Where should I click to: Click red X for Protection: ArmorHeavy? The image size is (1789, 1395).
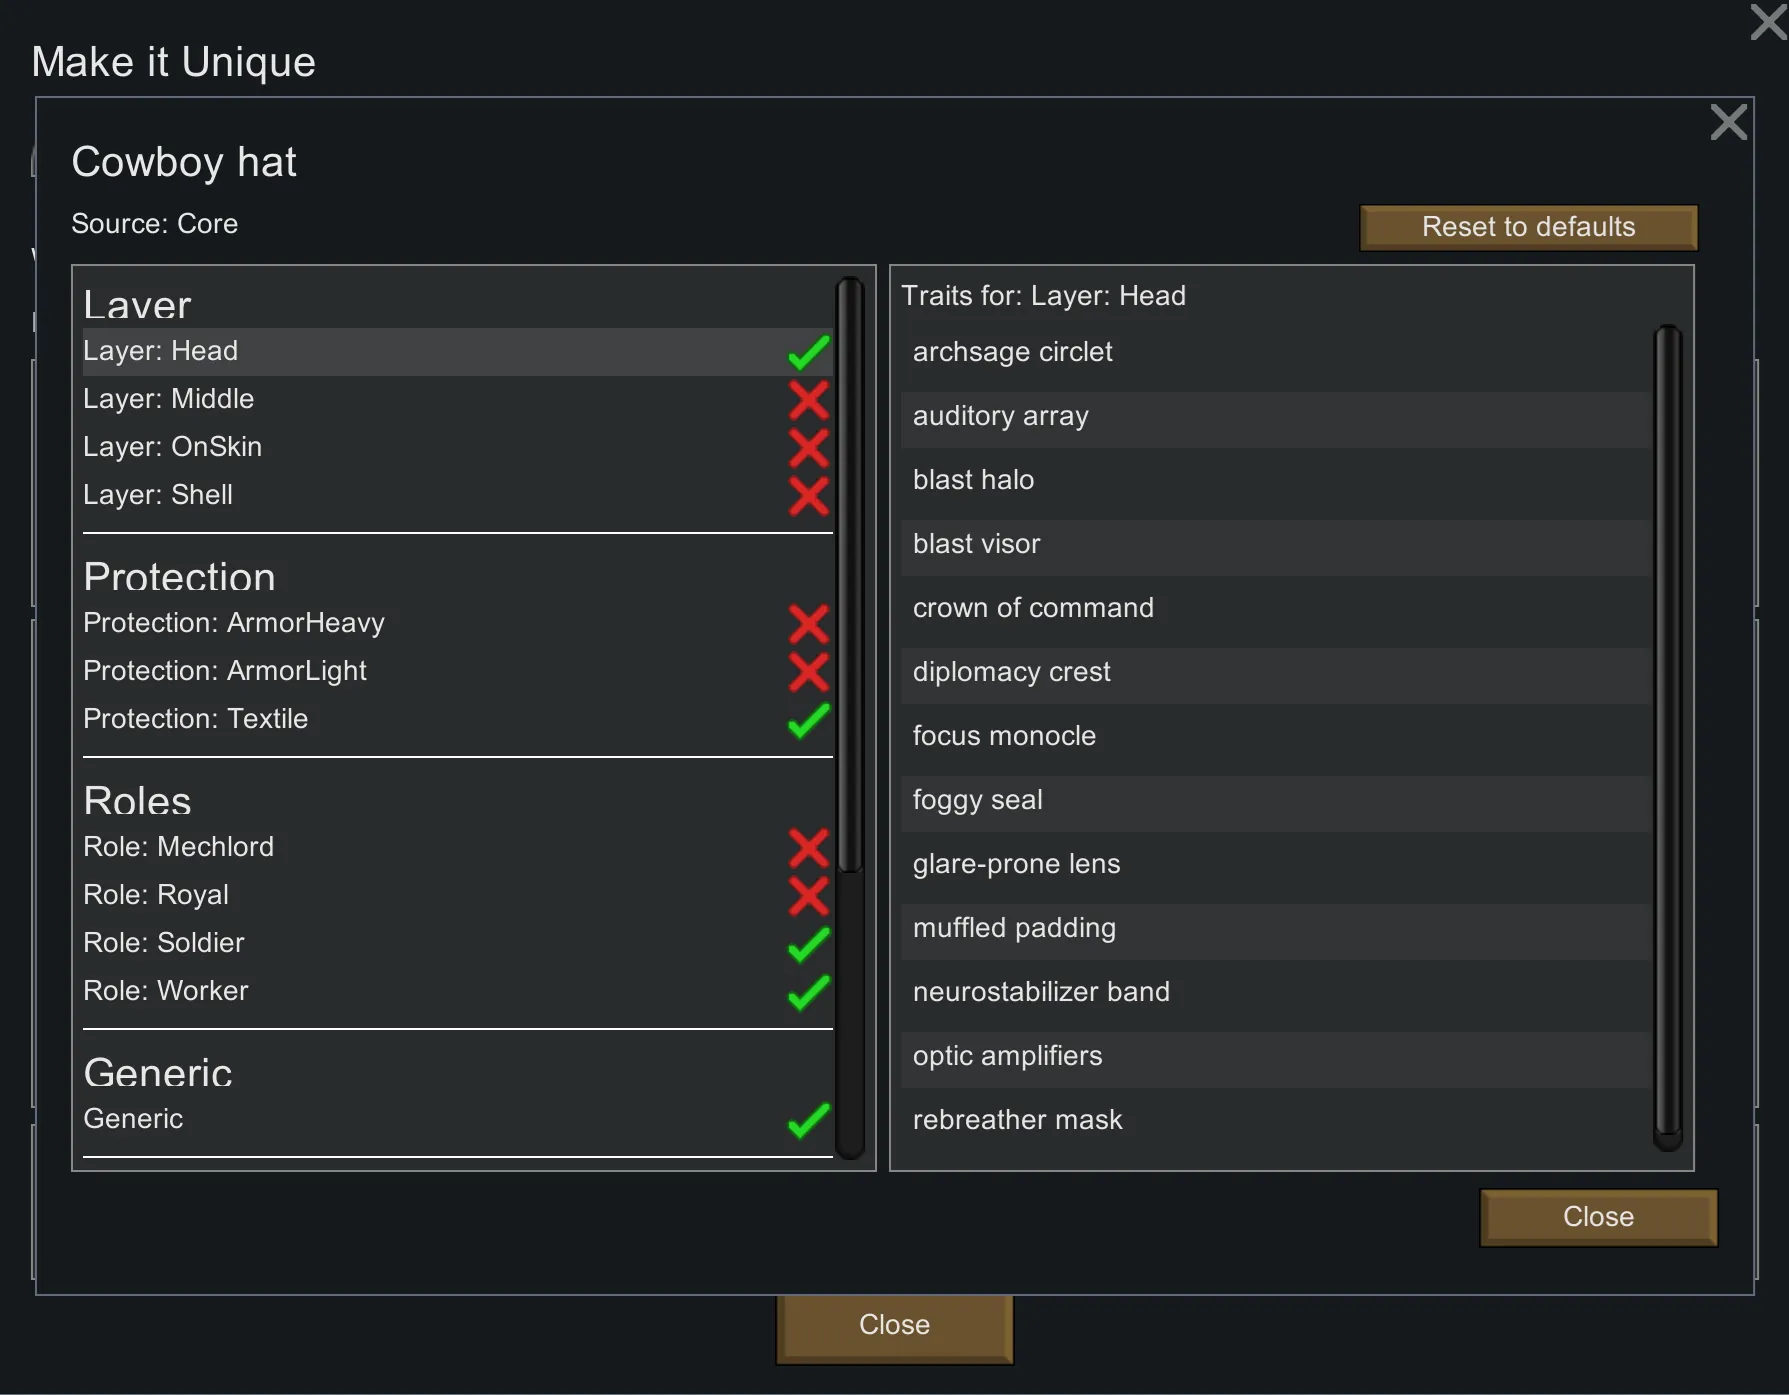808,624
